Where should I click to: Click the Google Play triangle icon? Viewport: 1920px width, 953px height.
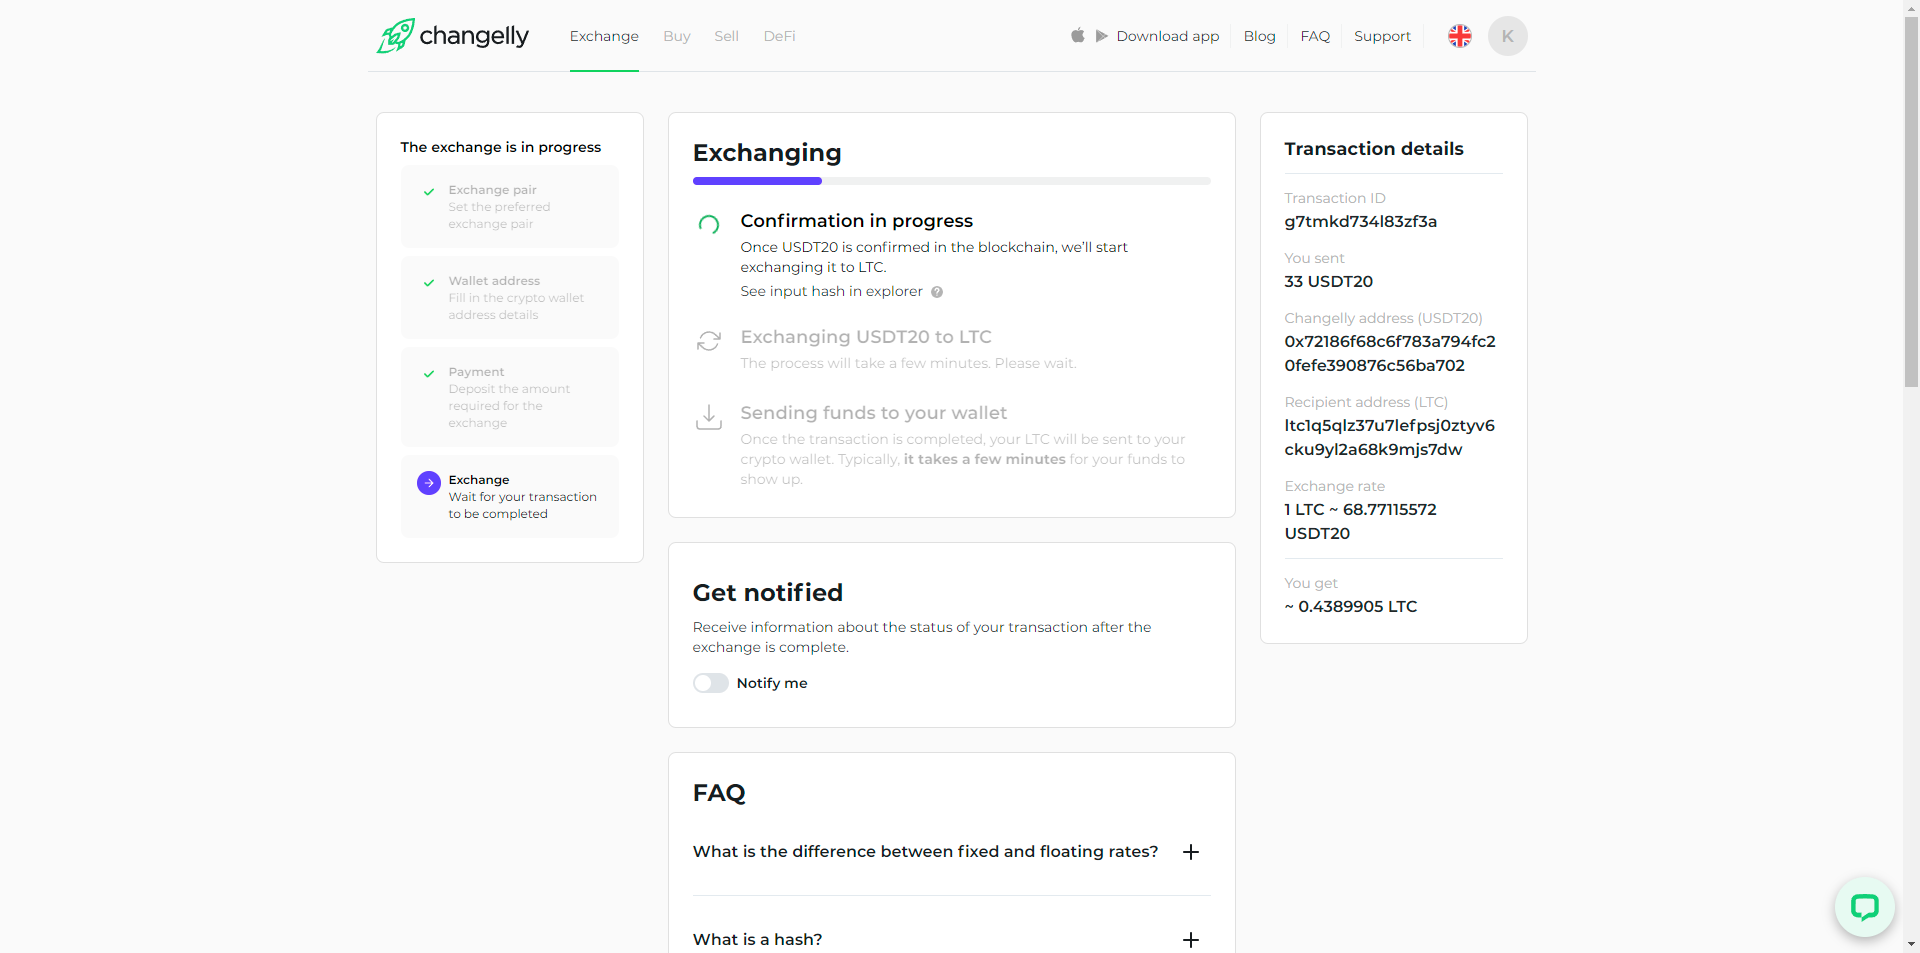(x=1101, y=36)
